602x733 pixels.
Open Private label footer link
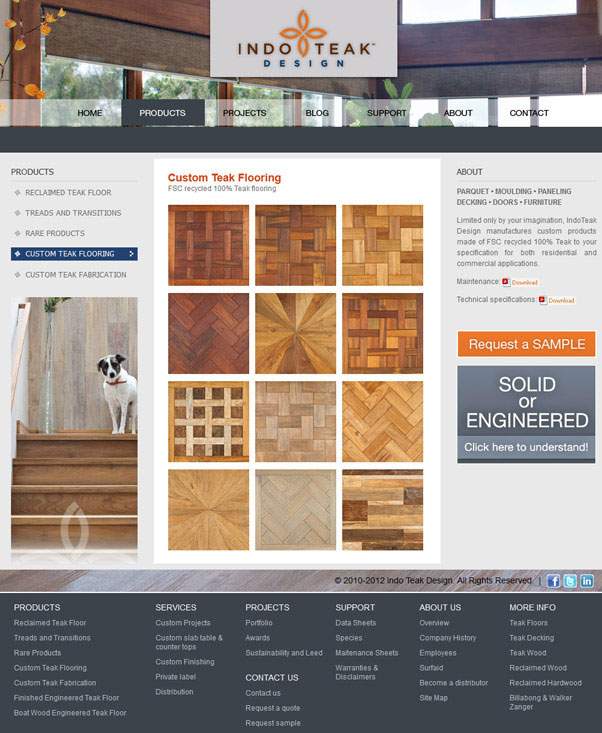point(175,677)
